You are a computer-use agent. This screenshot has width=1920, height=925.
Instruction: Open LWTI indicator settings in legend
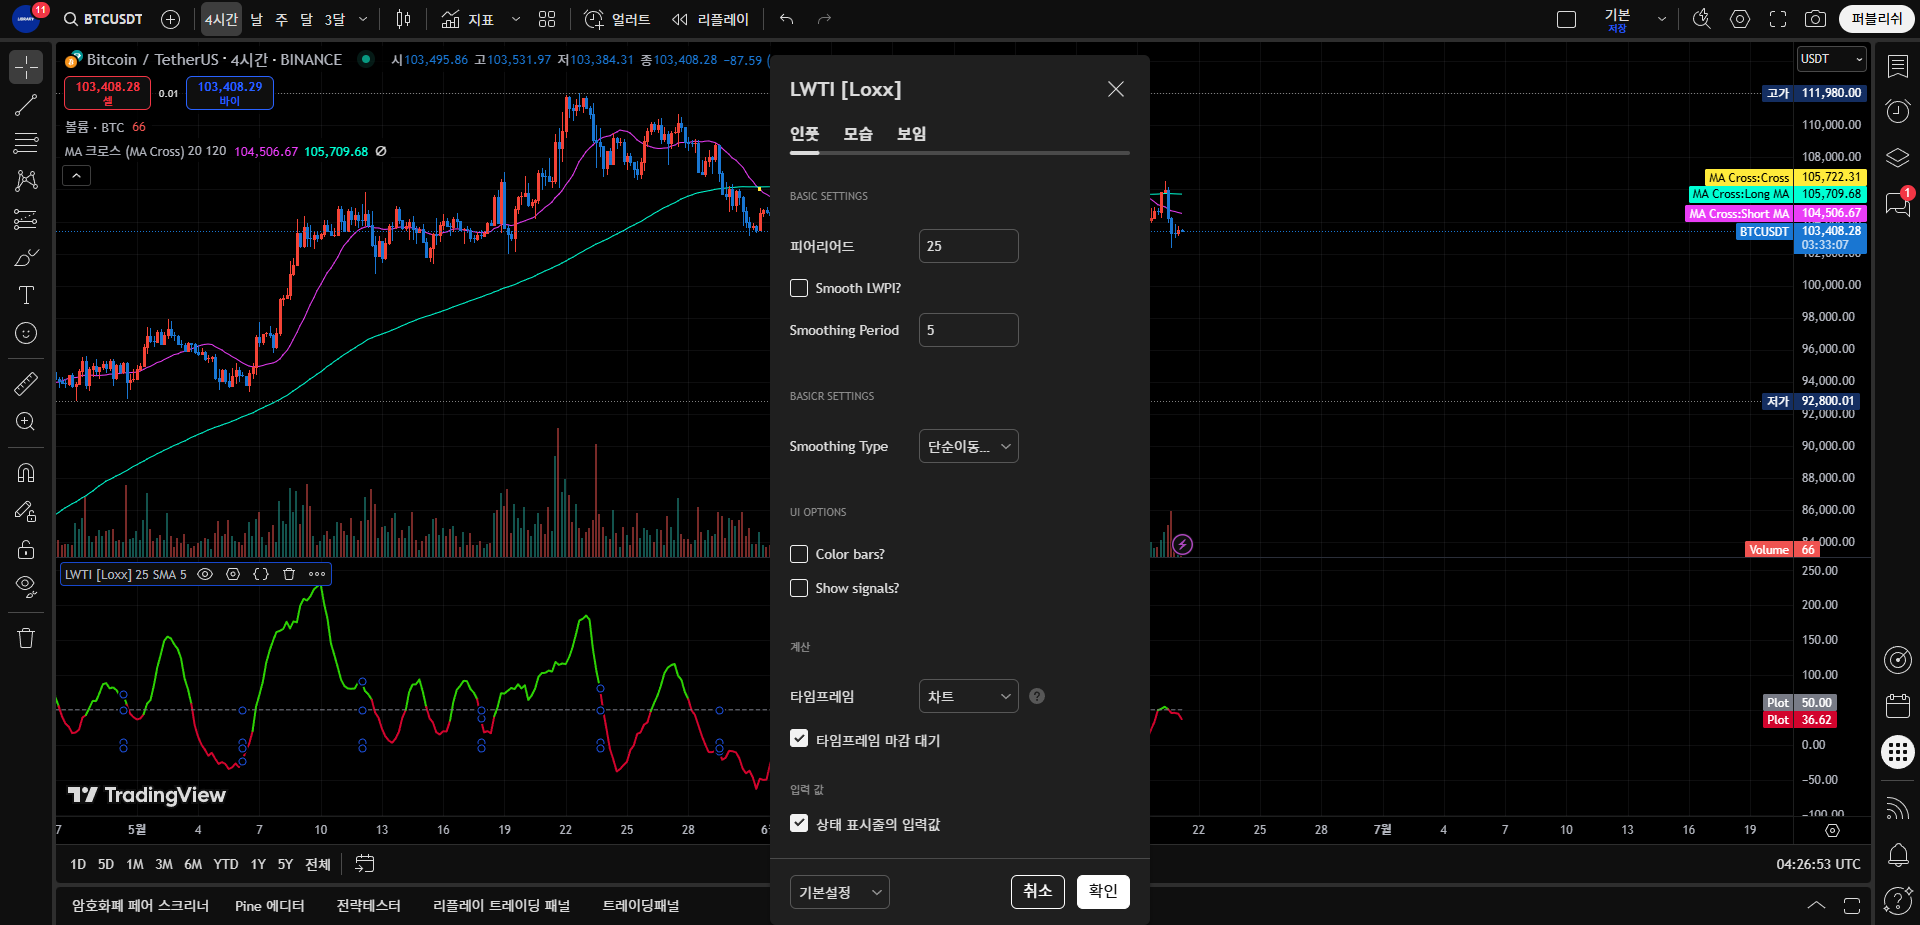point(233,574)
